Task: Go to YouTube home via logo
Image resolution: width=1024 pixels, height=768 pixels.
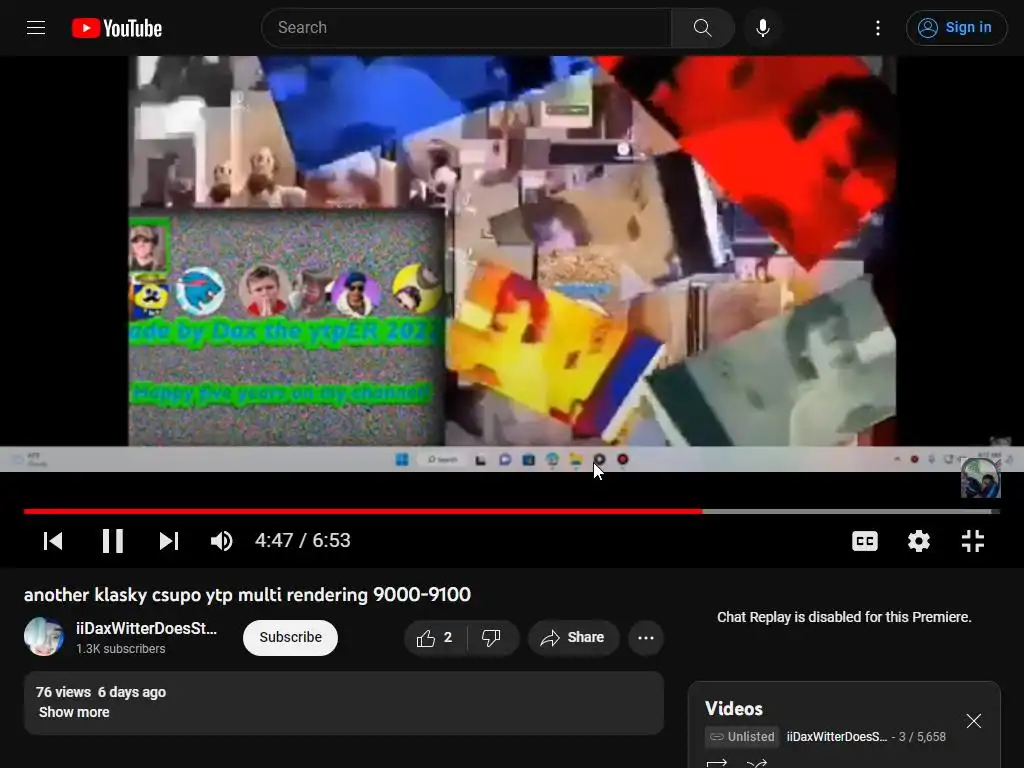Action: coord(117,28)
